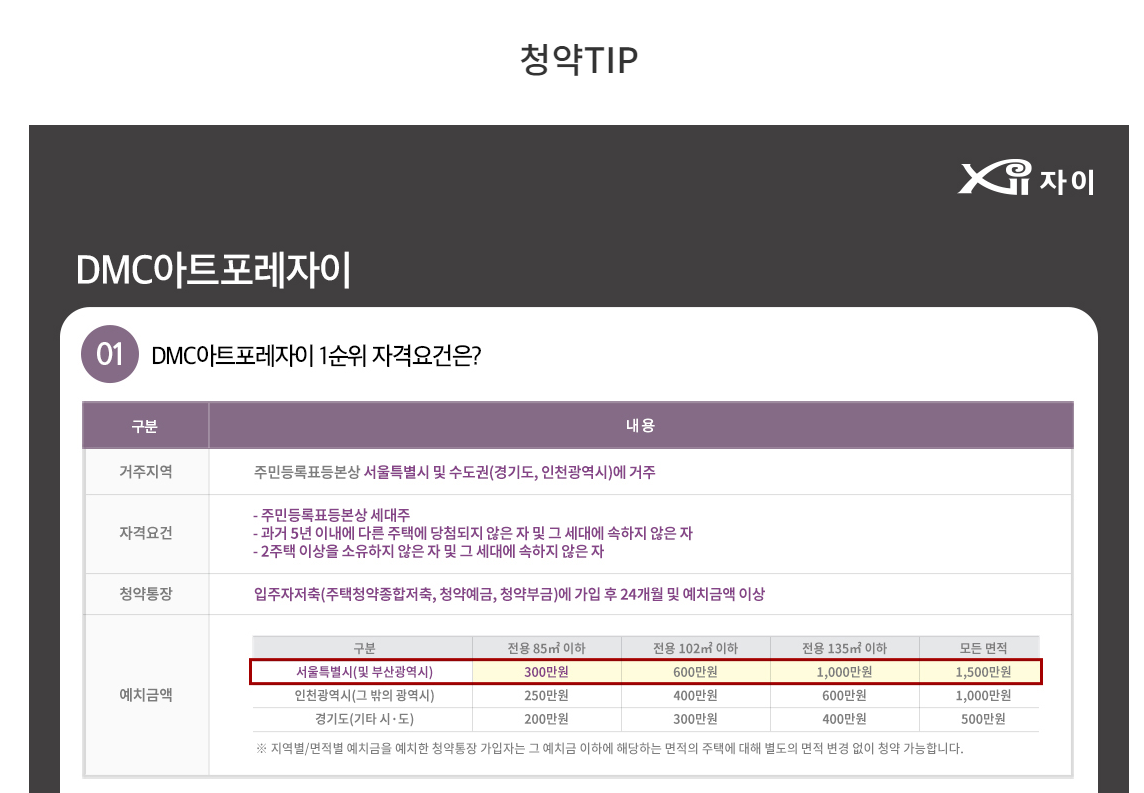Click the Xi 자이 logo
The height and width of the screenshot is (793, 1144).
pos(1026,178)
